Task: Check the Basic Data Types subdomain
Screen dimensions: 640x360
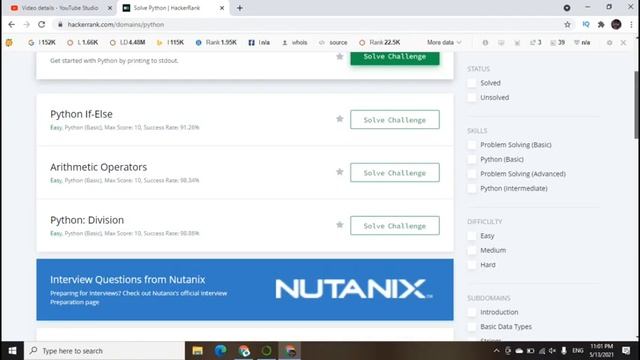Action: 472,327
